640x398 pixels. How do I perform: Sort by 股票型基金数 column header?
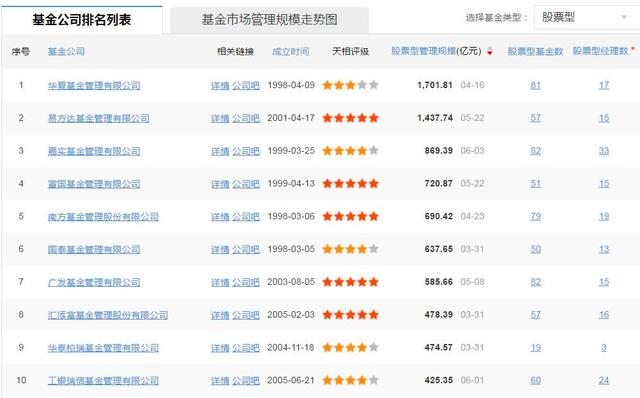point(535,51)
